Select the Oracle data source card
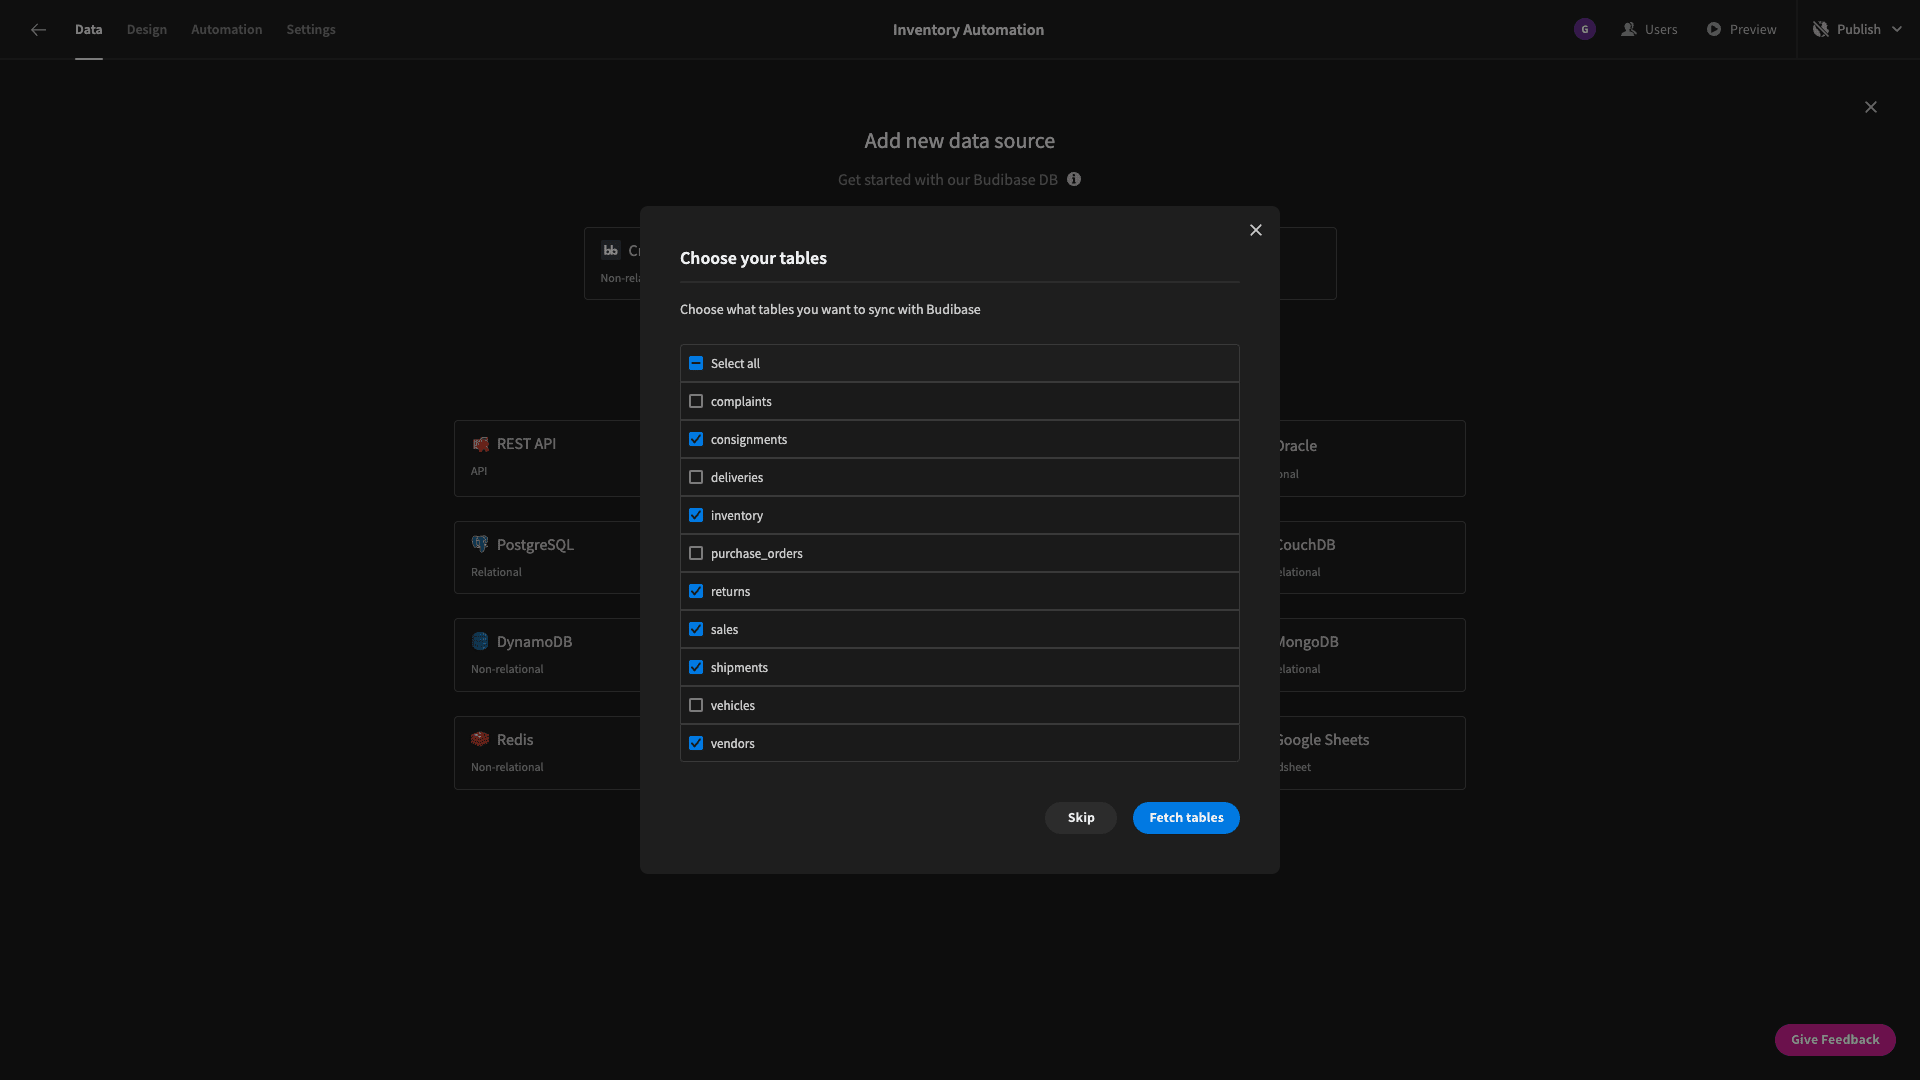The height and width of the screenshot is (1080, 1920). [x=1372, y=459]
